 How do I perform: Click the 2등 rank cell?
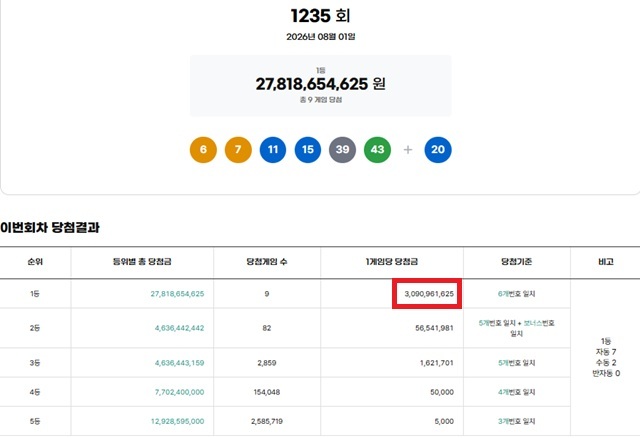click(x=35, y=328)
